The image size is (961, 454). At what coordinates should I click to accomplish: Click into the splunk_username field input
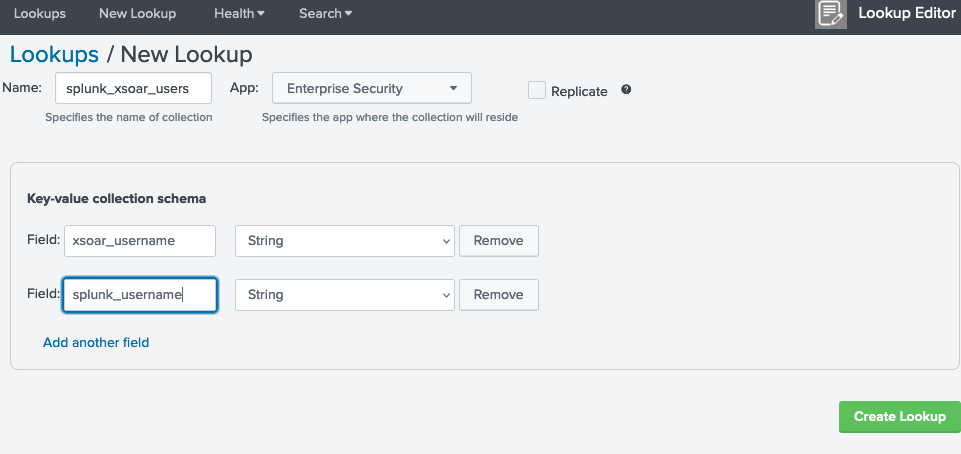point(140,295)
